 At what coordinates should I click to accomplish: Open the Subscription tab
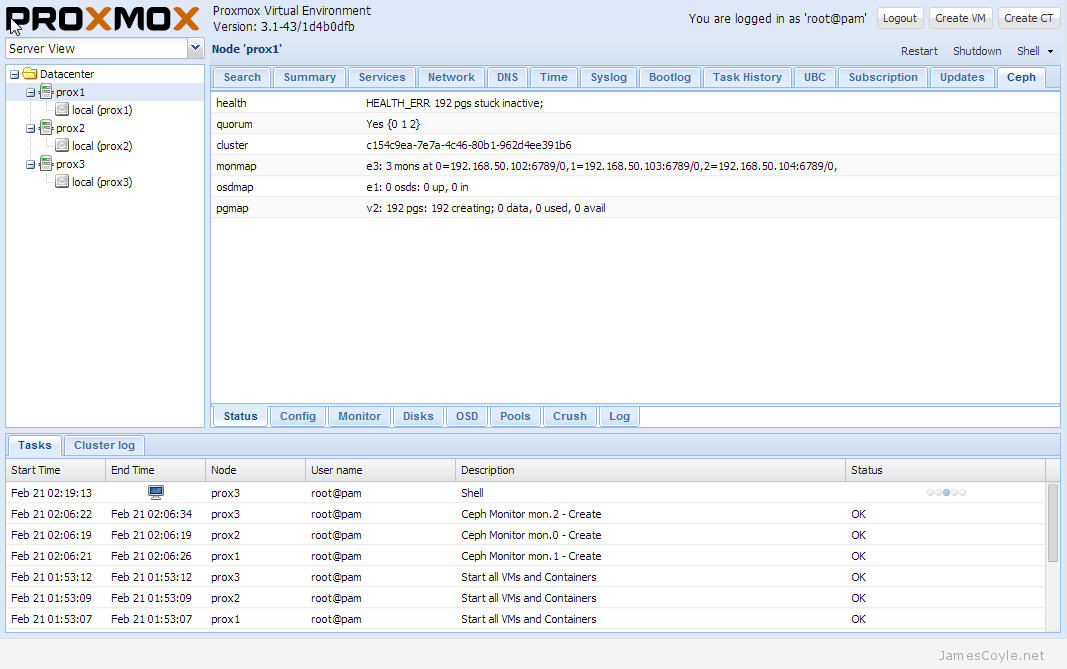[883, 78]
